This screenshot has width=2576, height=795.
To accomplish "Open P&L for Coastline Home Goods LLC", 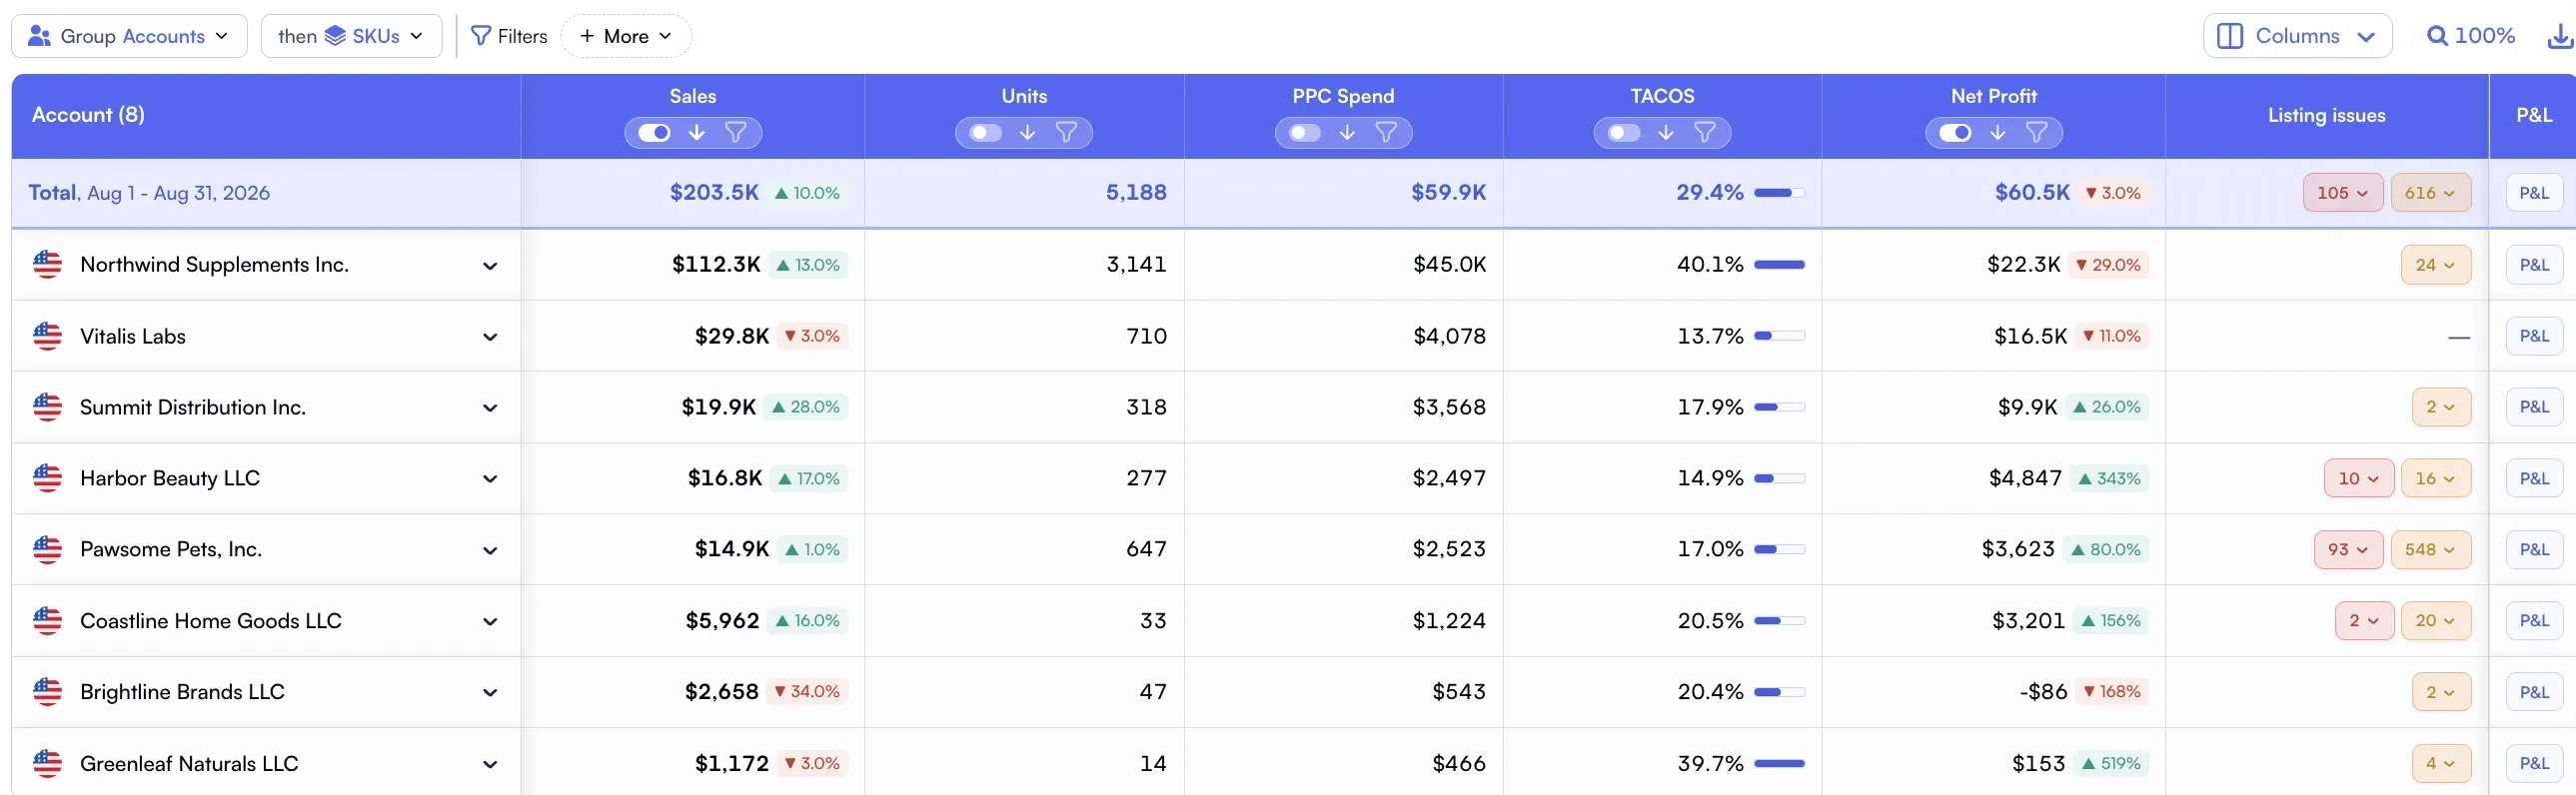I will coord(2534,621).
